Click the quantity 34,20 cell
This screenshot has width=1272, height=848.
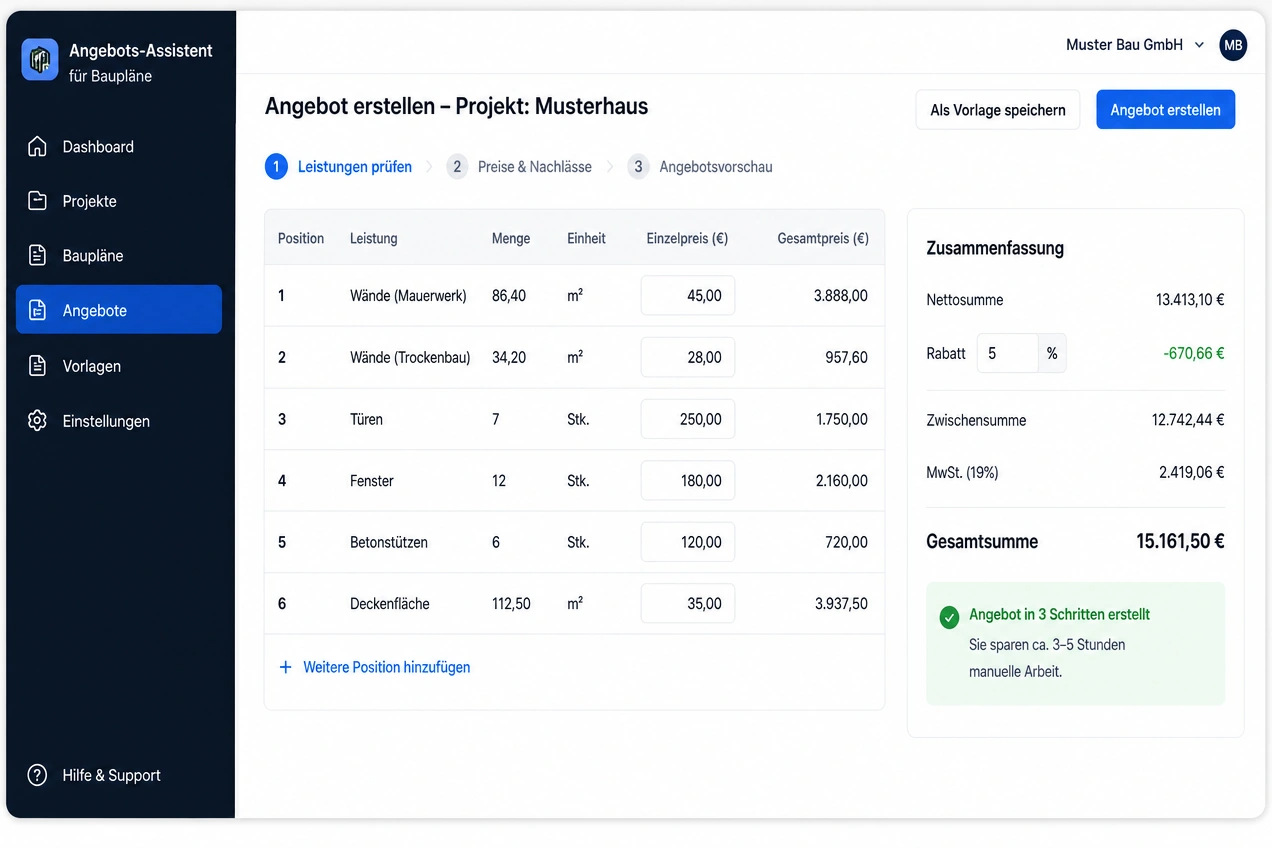509,357
